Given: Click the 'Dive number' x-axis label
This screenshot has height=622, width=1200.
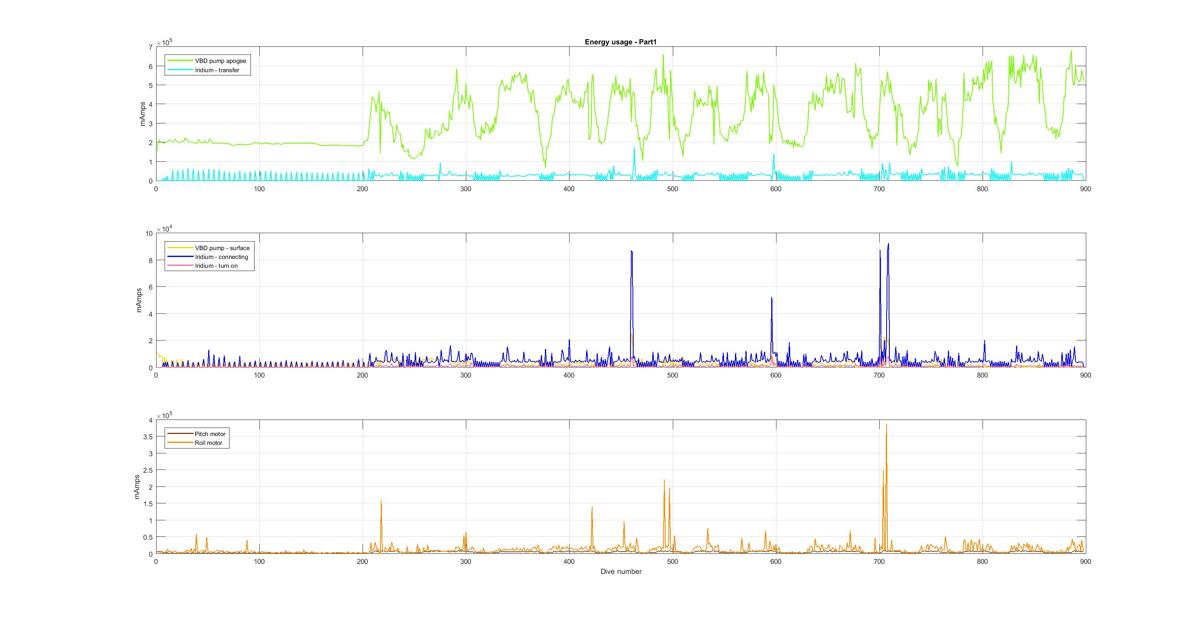Looking at the screenshot, I should tap(621, 572).
